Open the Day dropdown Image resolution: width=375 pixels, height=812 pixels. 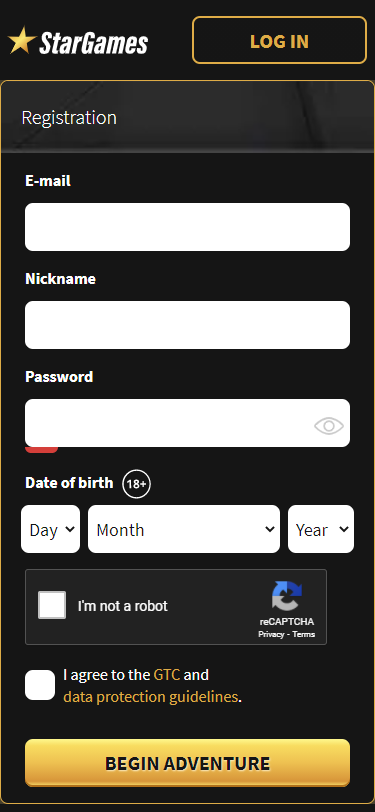point(51,529)
